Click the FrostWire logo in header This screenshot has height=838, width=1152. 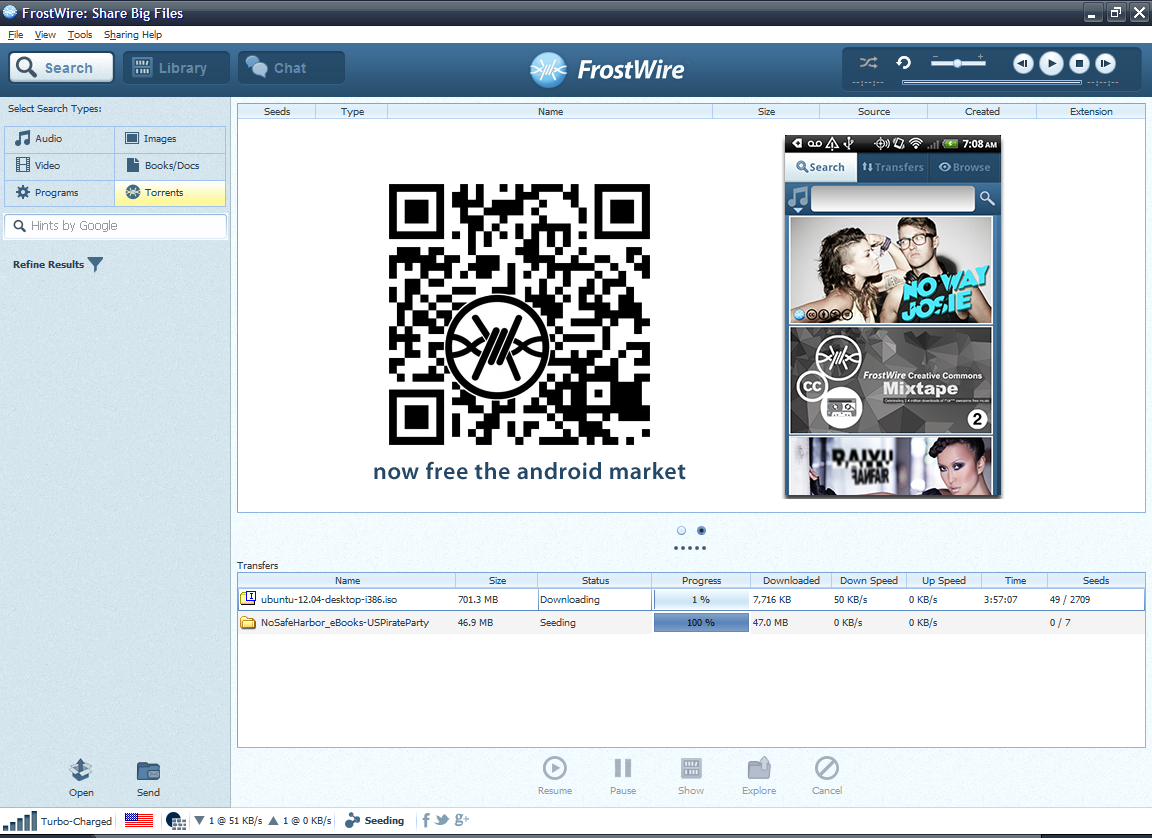607,70
